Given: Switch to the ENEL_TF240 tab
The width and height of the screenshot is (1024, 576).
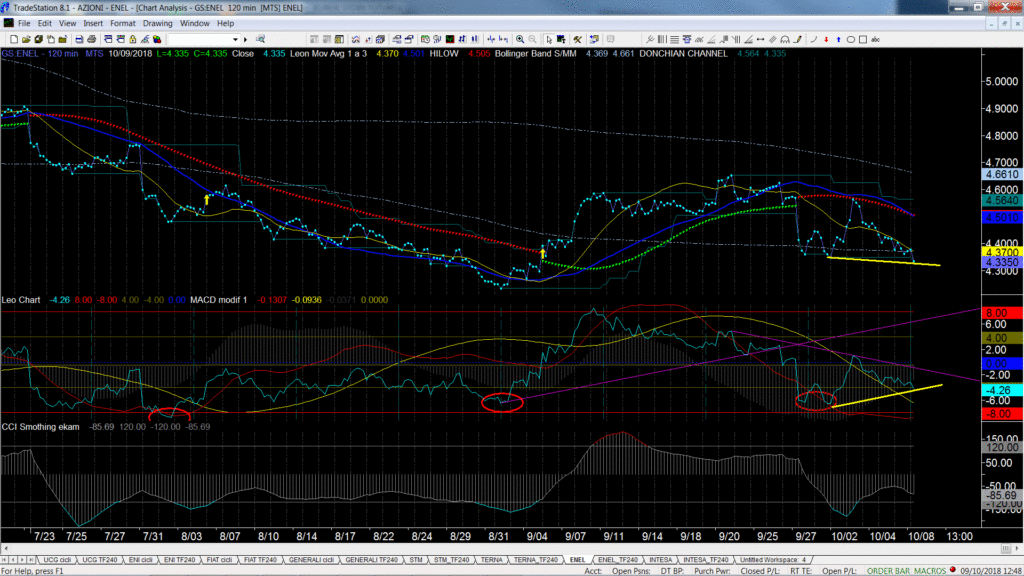Looking at the screenshot, I should click(x=618, y=560).
